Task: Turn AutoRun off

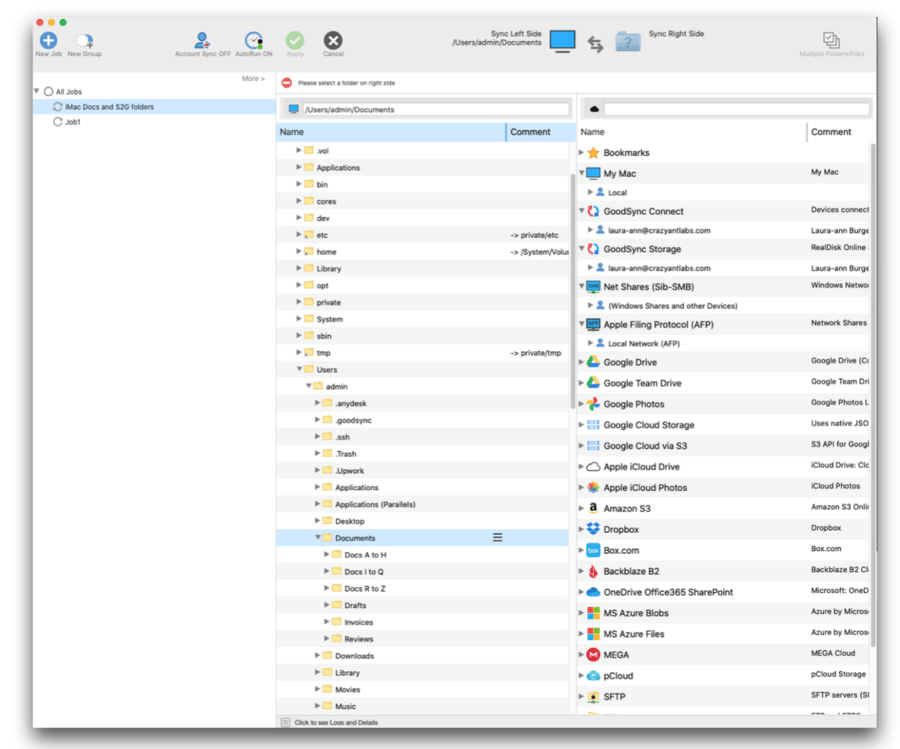Action: coord(254,40)
